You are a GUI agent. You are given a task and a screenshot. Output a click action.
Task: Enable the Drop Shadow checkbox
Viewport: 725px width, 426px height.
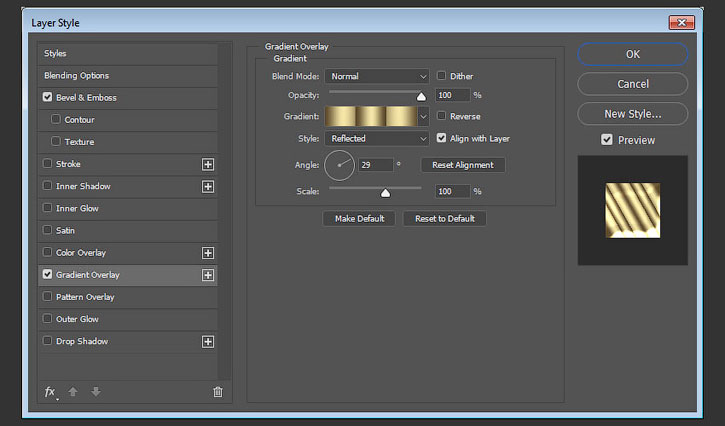coord(47,340)
